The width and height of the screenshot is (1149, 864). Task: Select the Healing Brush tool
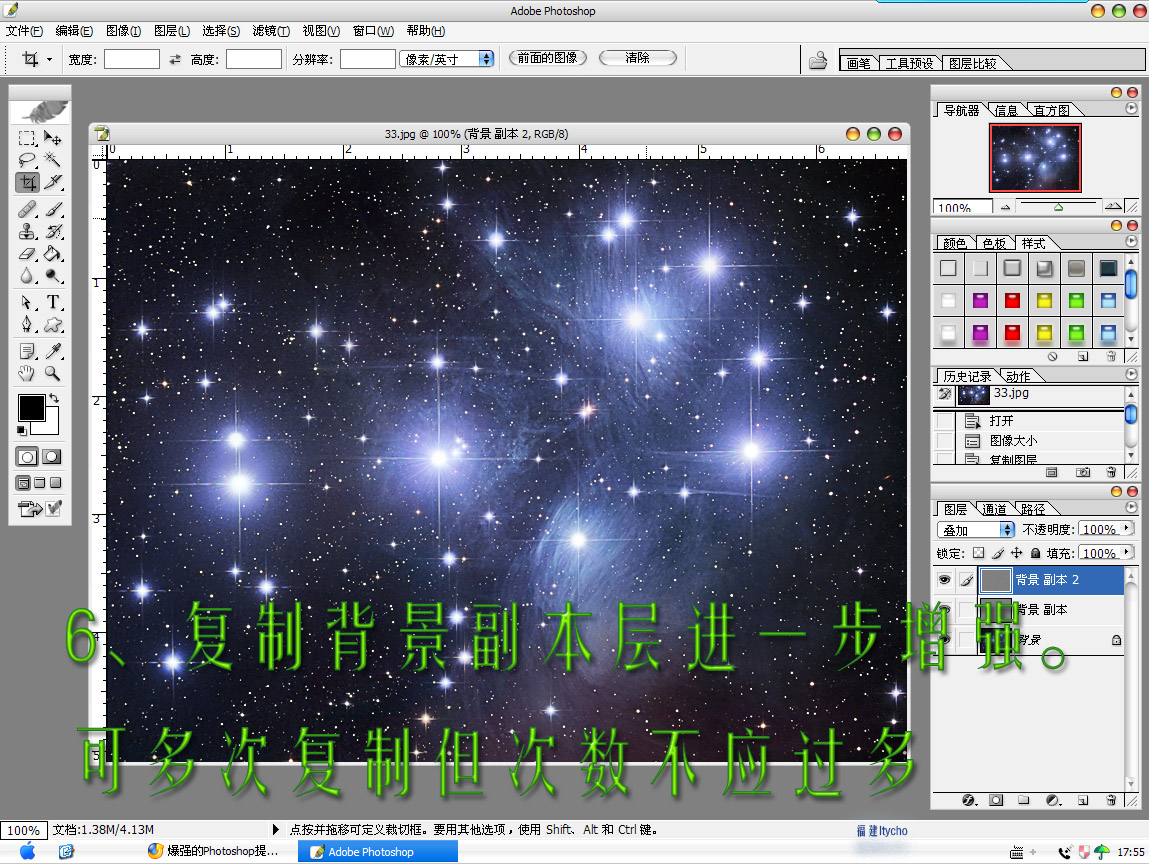[x=27, y=210]
